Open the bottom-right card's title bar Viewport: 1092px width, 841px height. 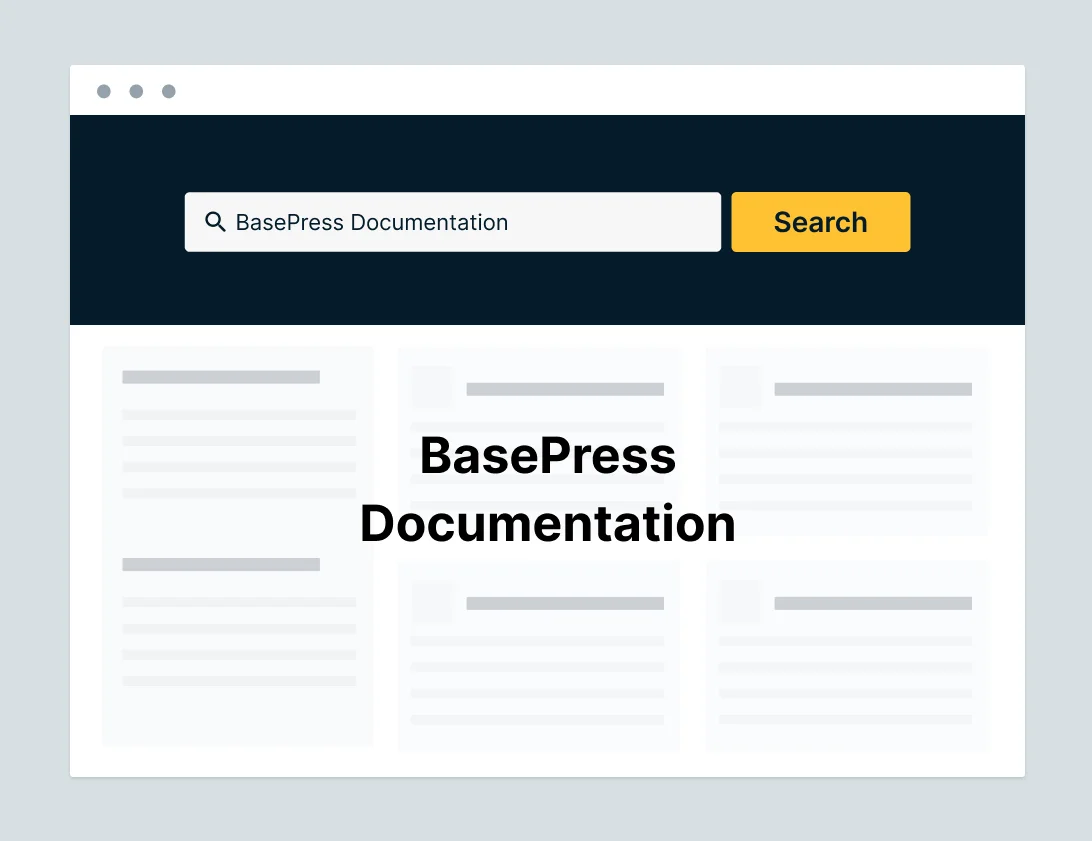click(872, 603)
